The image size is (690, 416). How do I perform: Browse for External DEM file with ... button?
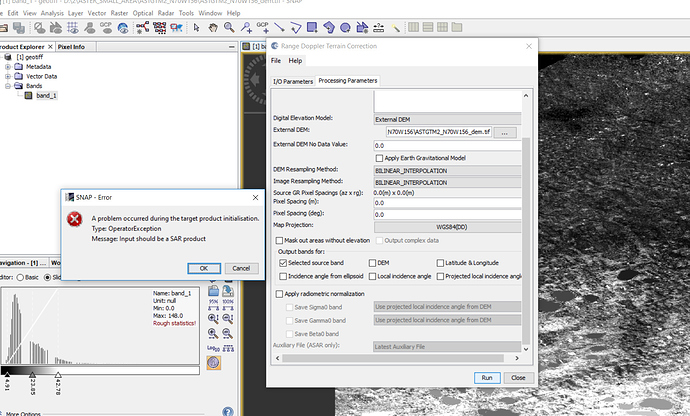(505, 133)
